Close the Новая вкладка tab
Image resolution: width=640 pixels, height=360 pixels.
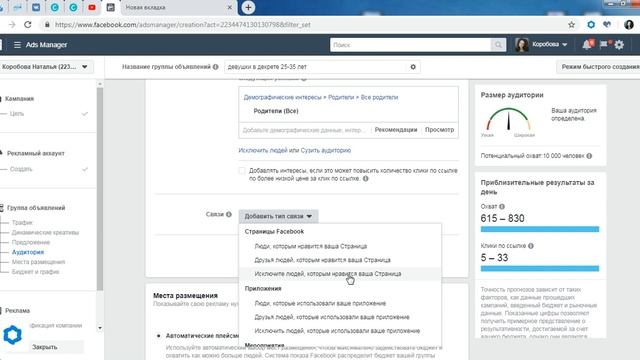(x=229, y=7)
